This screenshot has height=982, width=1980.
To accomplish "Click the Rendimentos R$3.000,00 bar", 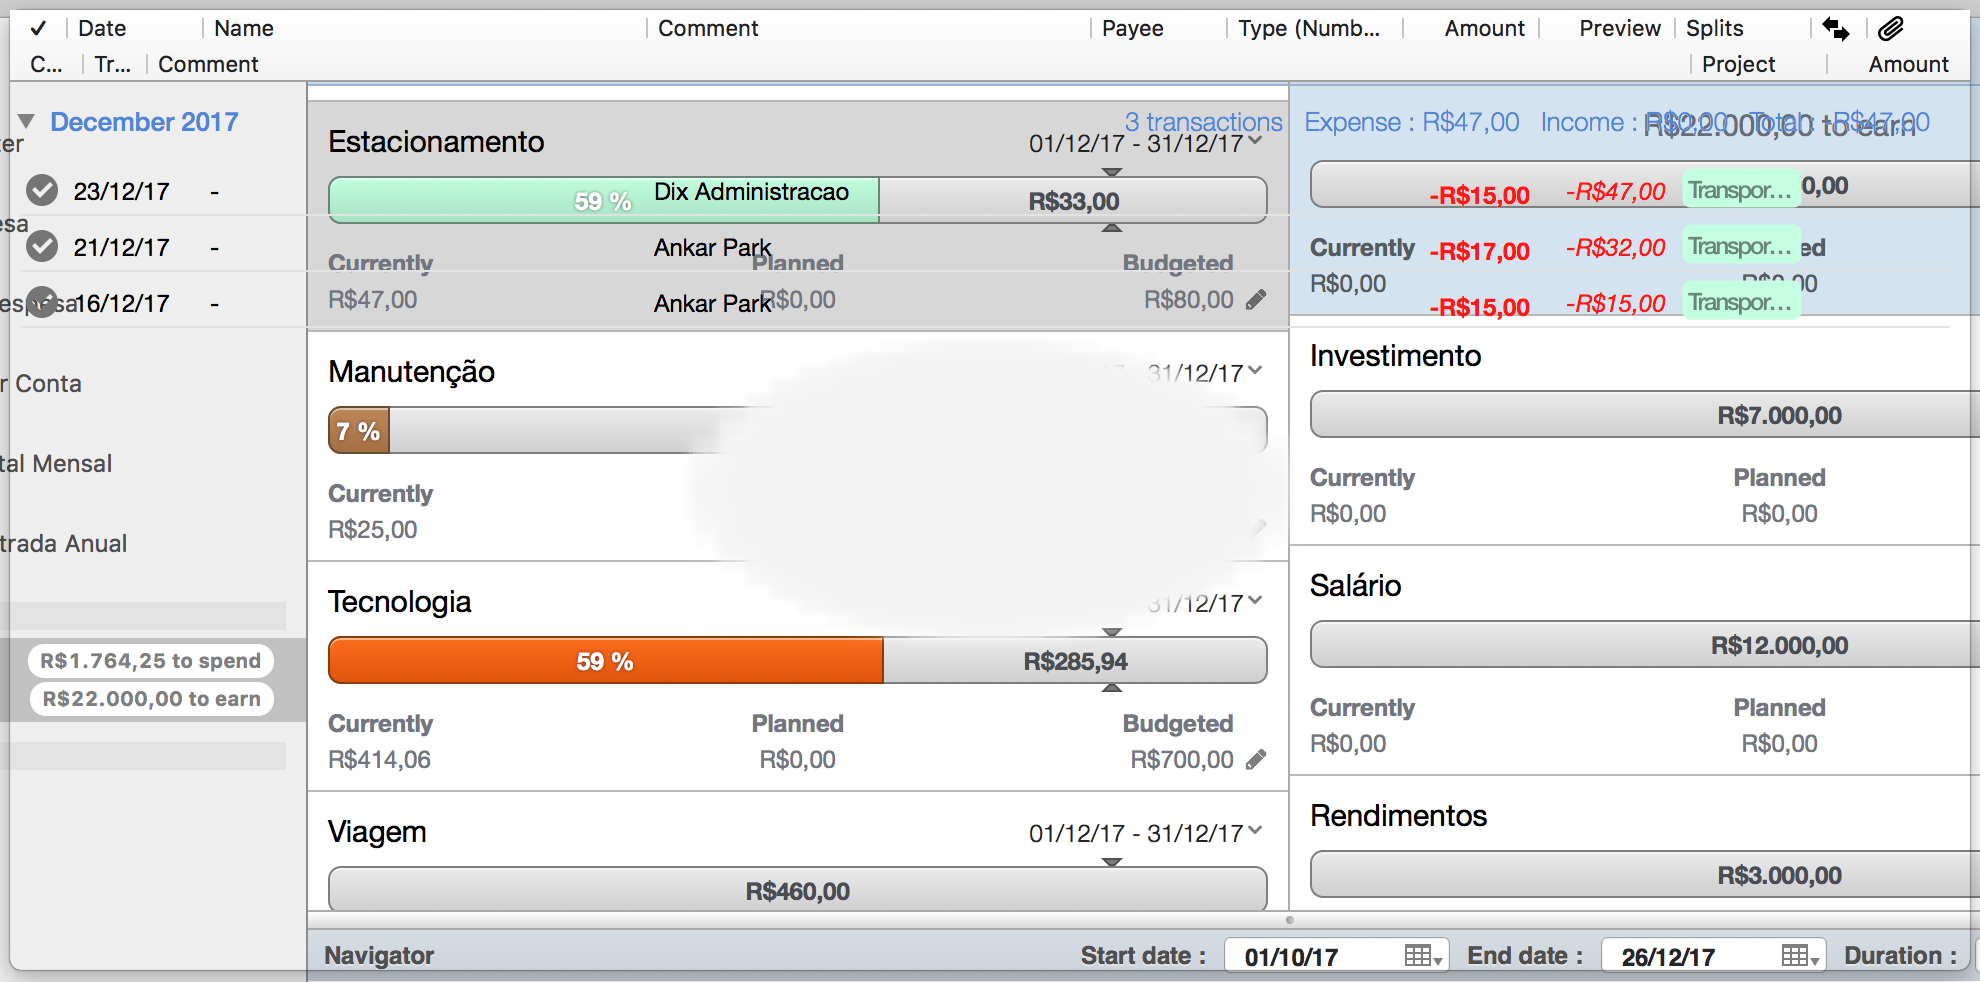I will click(1645, 875).
